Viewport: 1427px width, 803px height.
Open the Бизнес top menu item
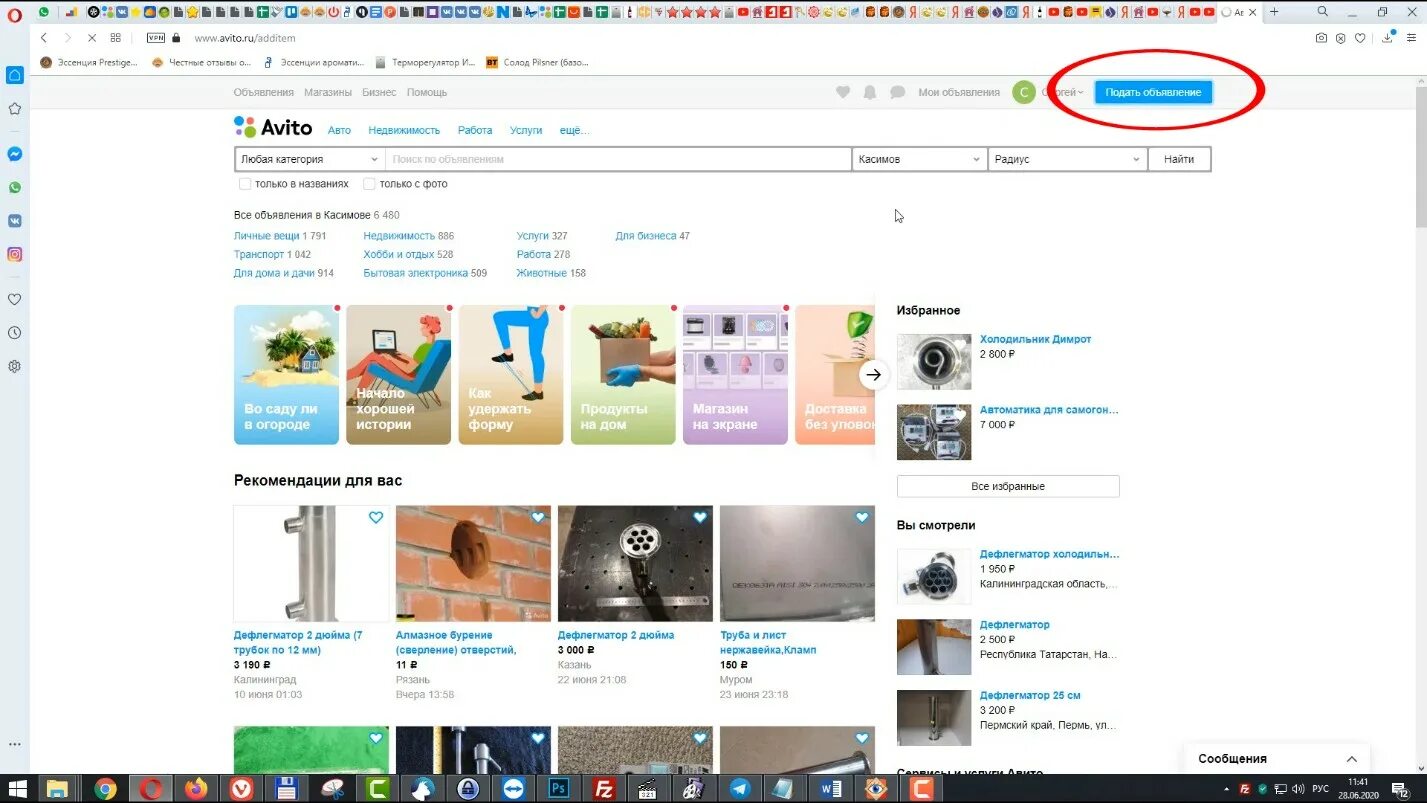[x=379, y=92]
